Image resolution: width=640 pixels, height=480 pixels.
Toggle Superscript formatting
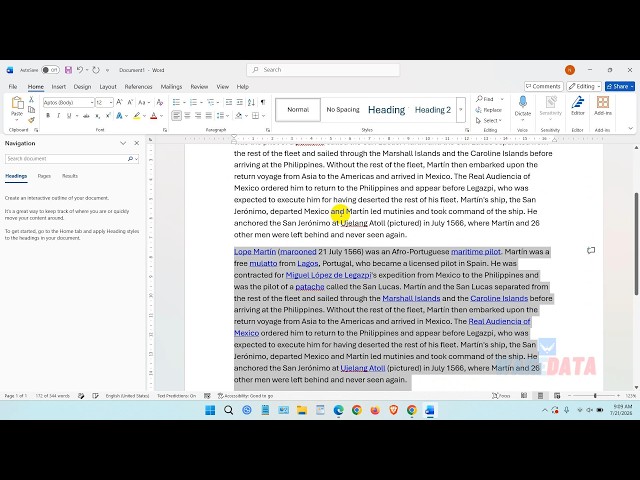108,116
